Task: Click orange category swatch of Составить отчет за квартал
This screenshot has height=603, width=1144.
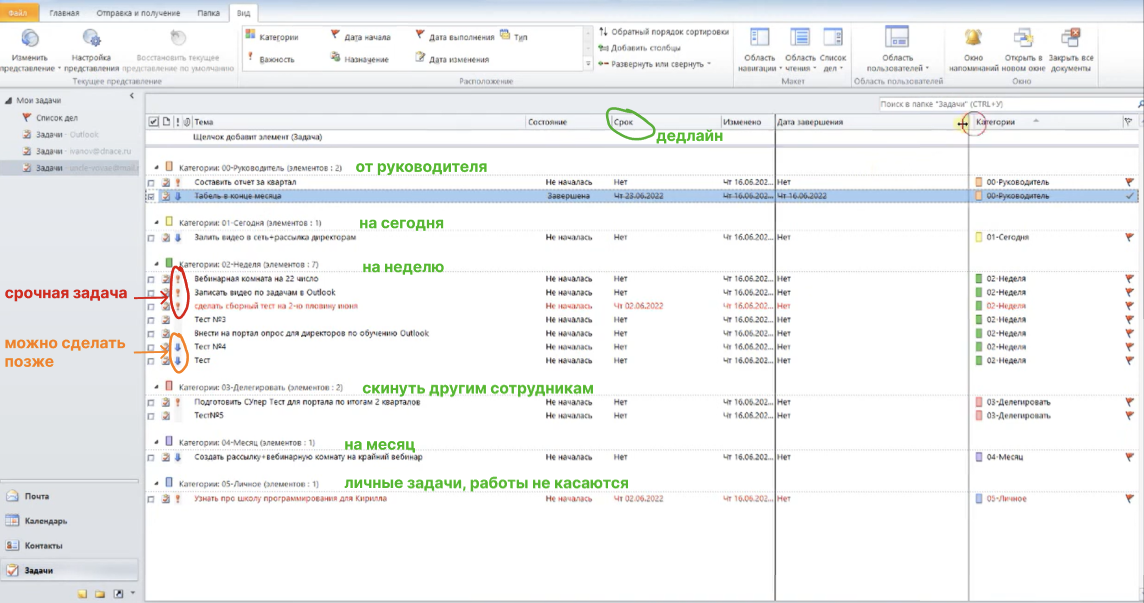Action: pos(979,182)
